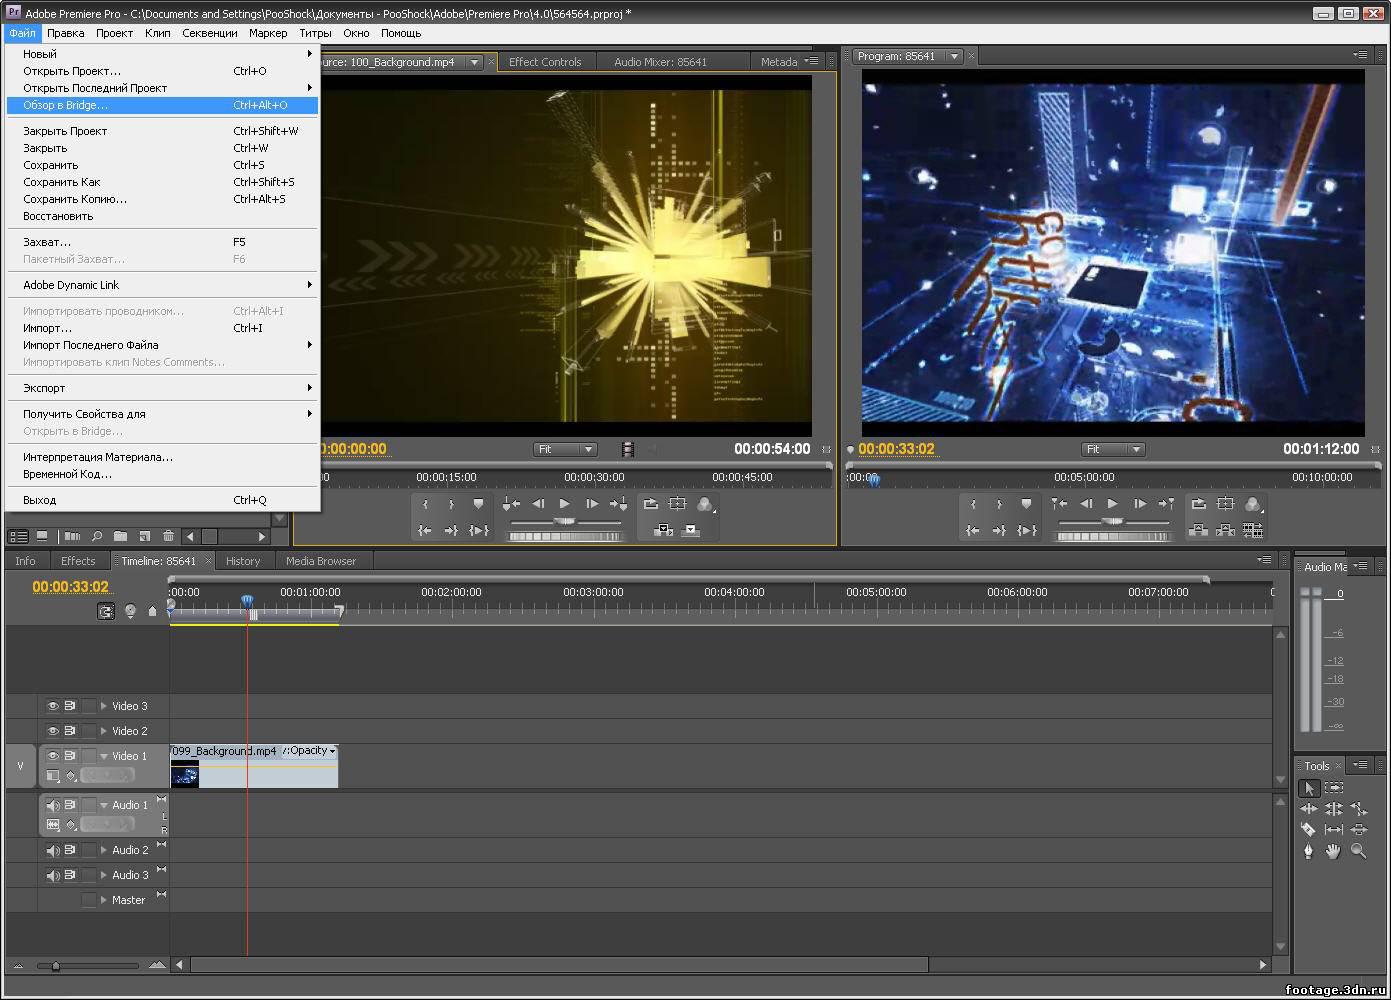Toggle lock box on Video 3 track
Image resolution: width=1391 pixels, height=1000 pixels.
[89, 706]
